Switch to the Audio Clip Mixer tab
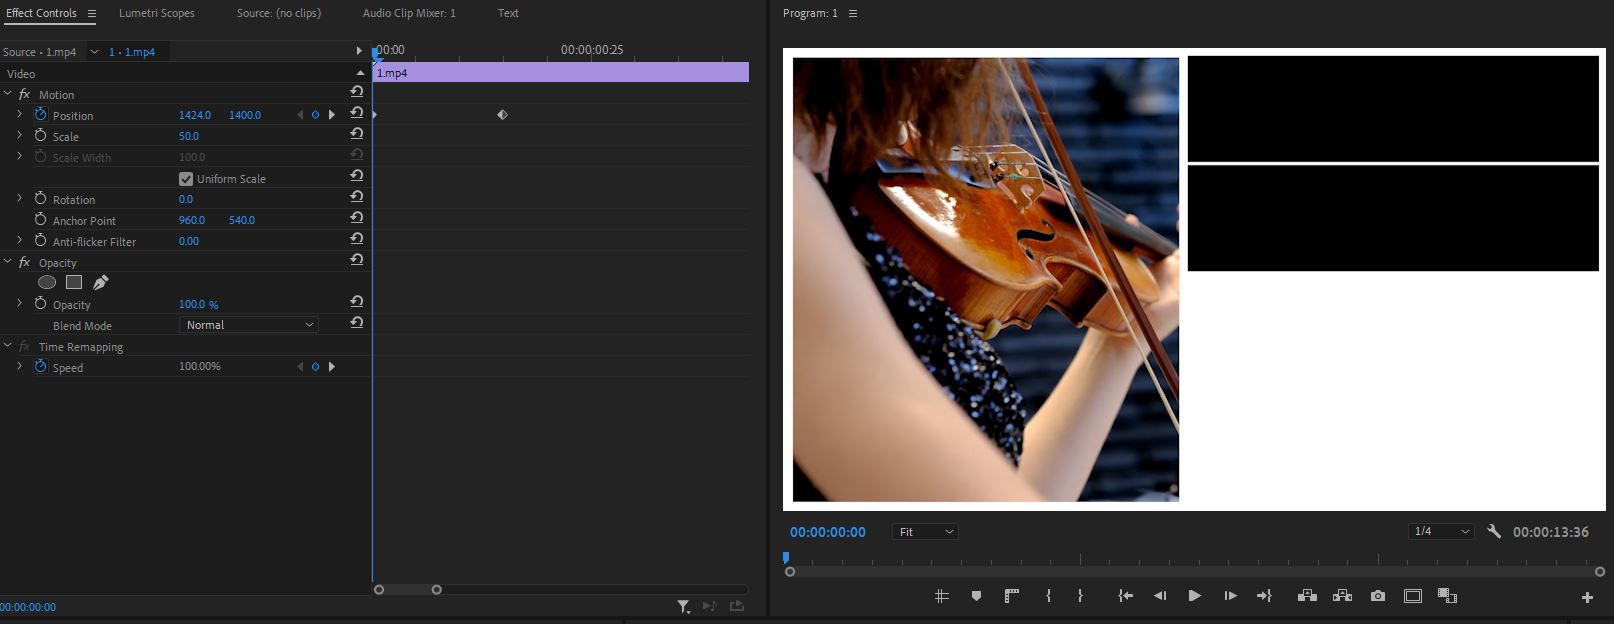The height and width of the screenshot is (624, 1614). [409, 13]
